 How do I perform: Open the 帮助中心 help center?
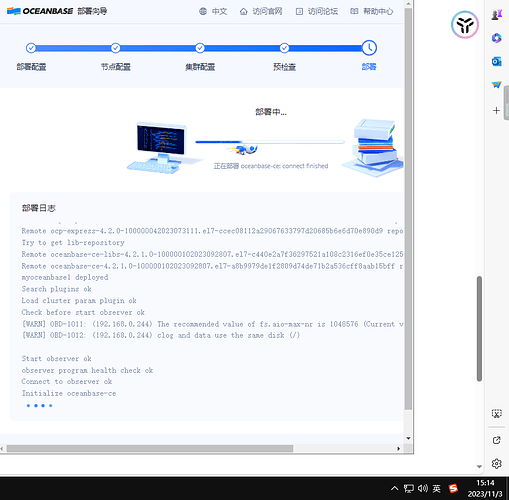point(372,11)
